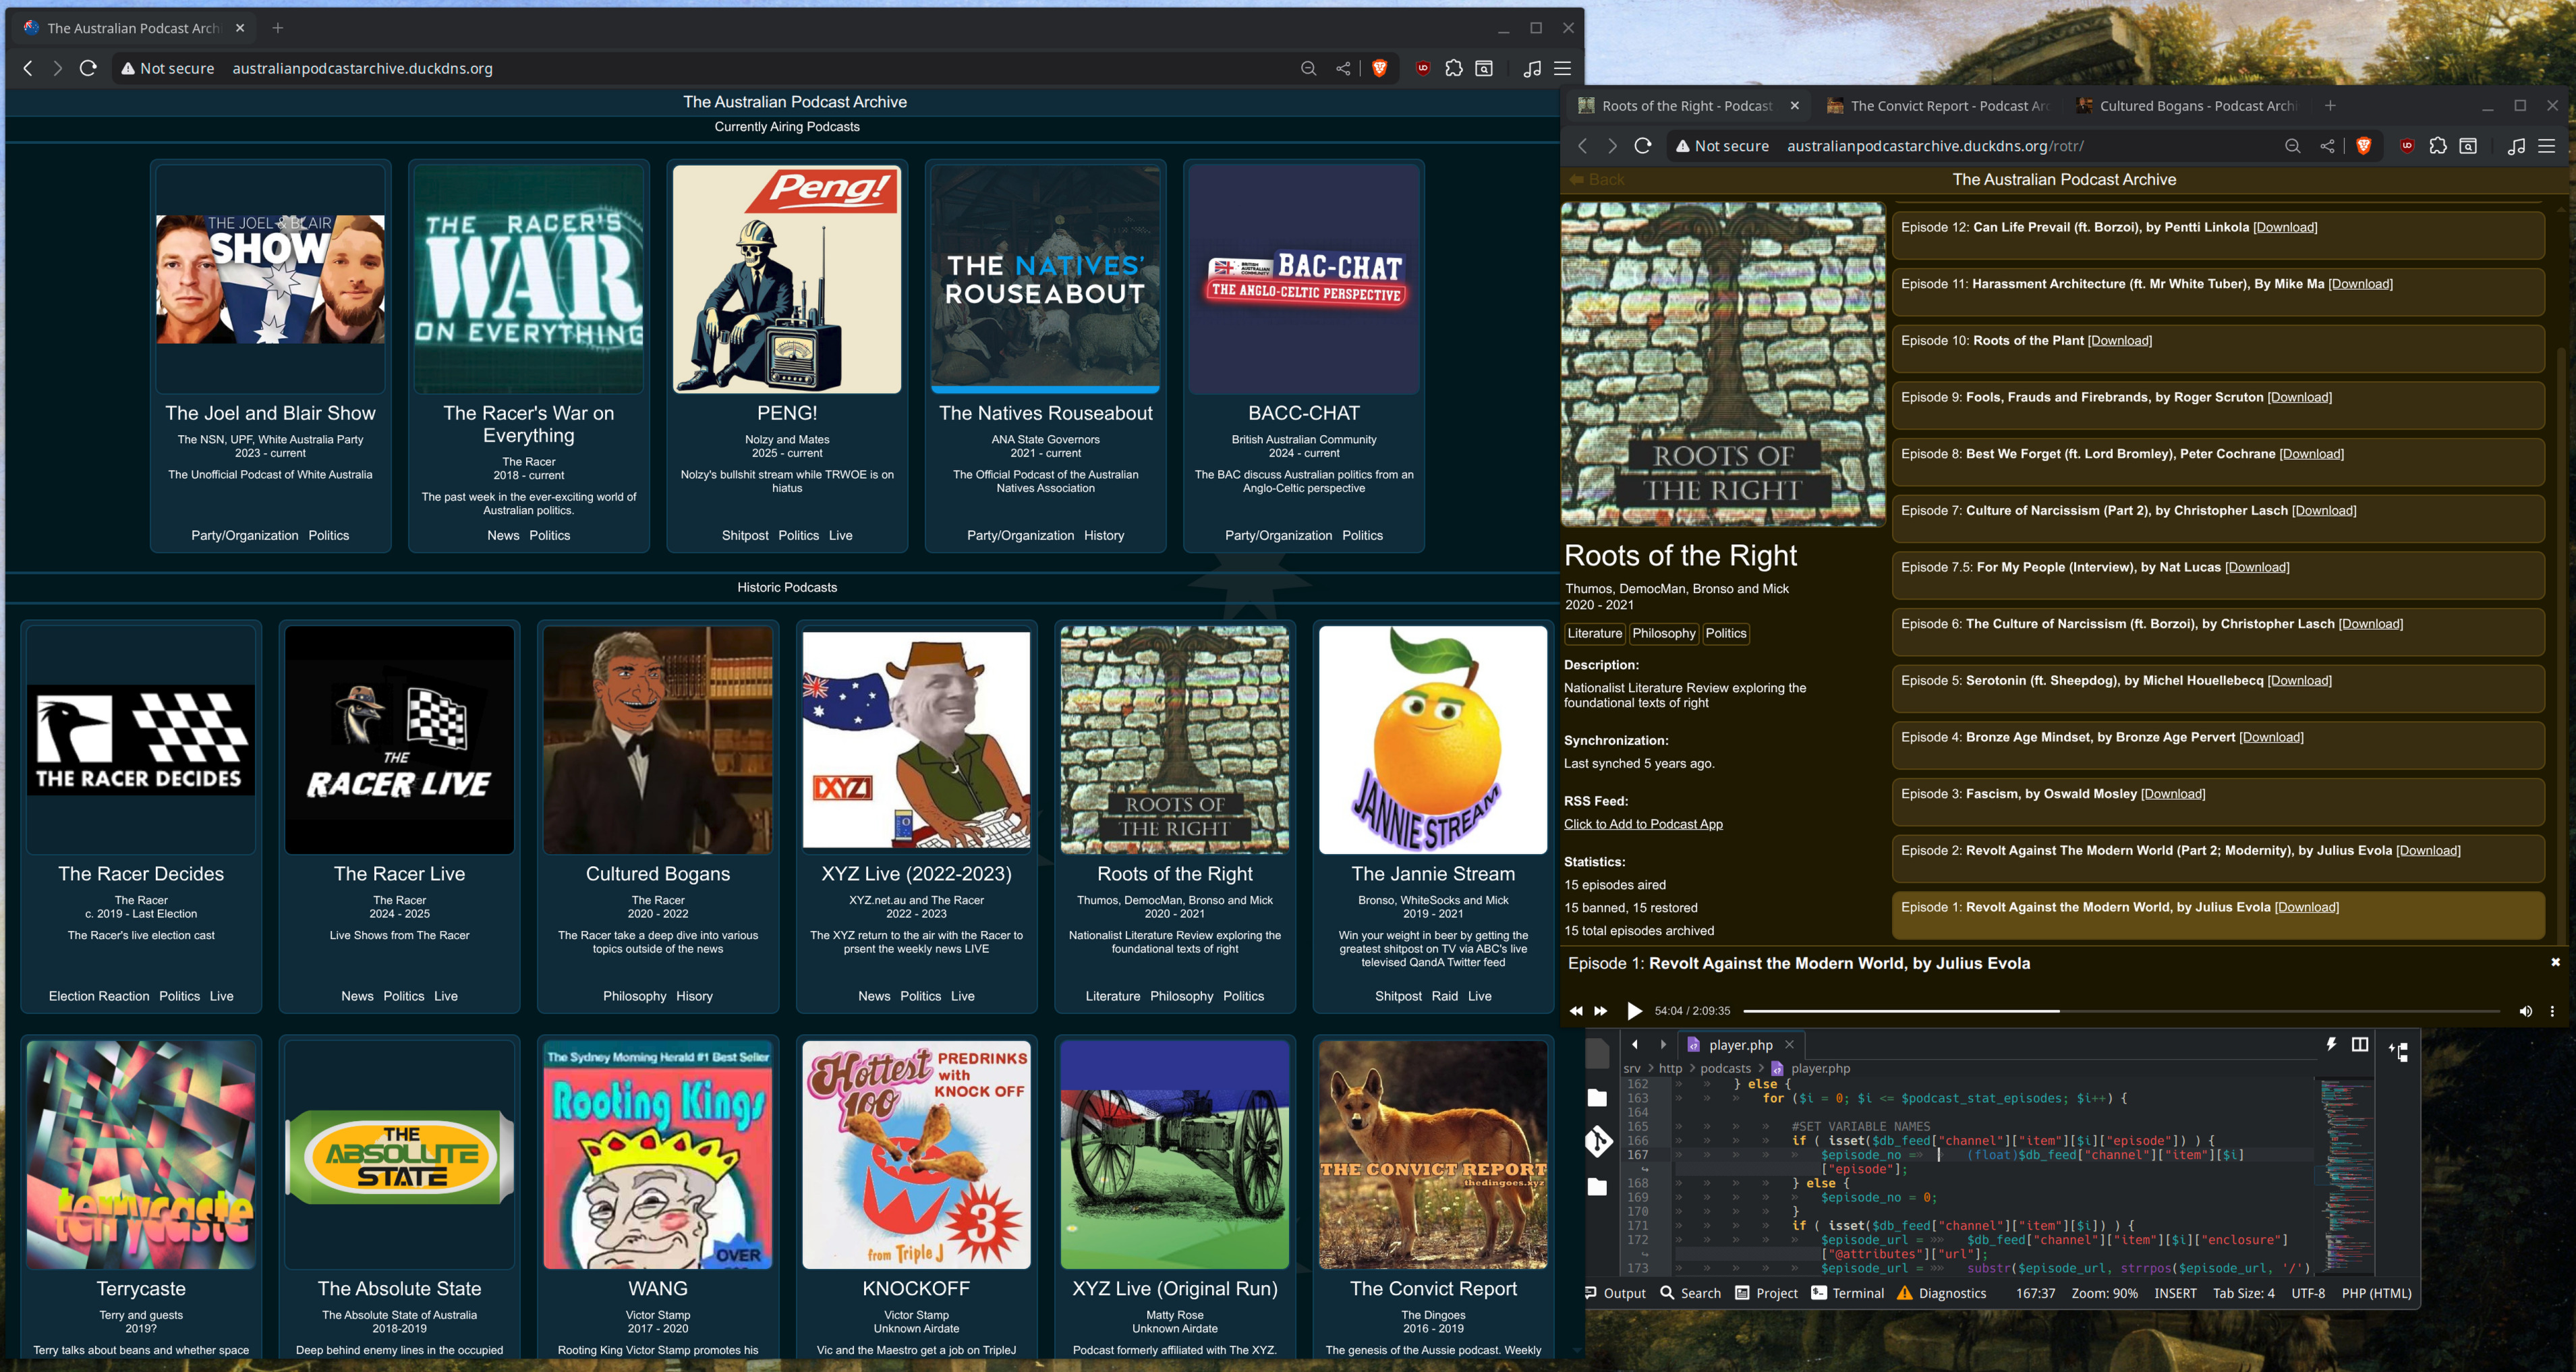The image size is (2576, 1372).
Task: Click the audio playback progress bar
Action: (2120, 1011)
